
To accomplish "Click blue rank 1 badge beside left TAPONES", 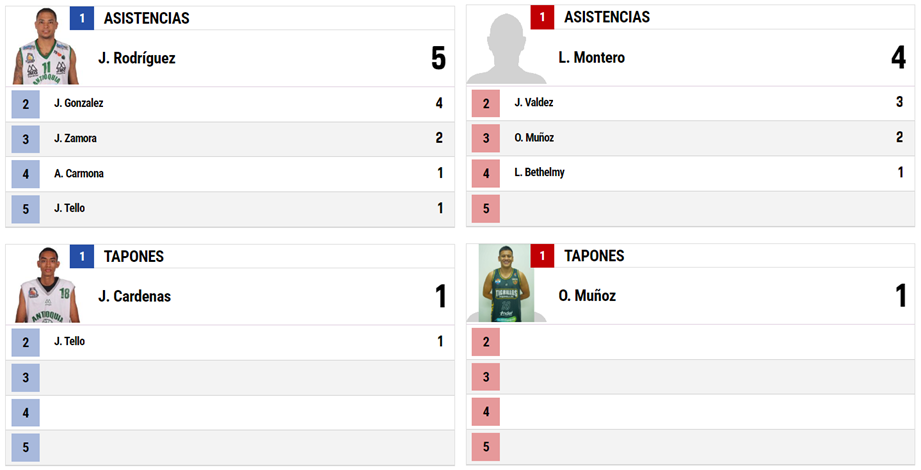I will pyautogui.click(x=82, y=257).
